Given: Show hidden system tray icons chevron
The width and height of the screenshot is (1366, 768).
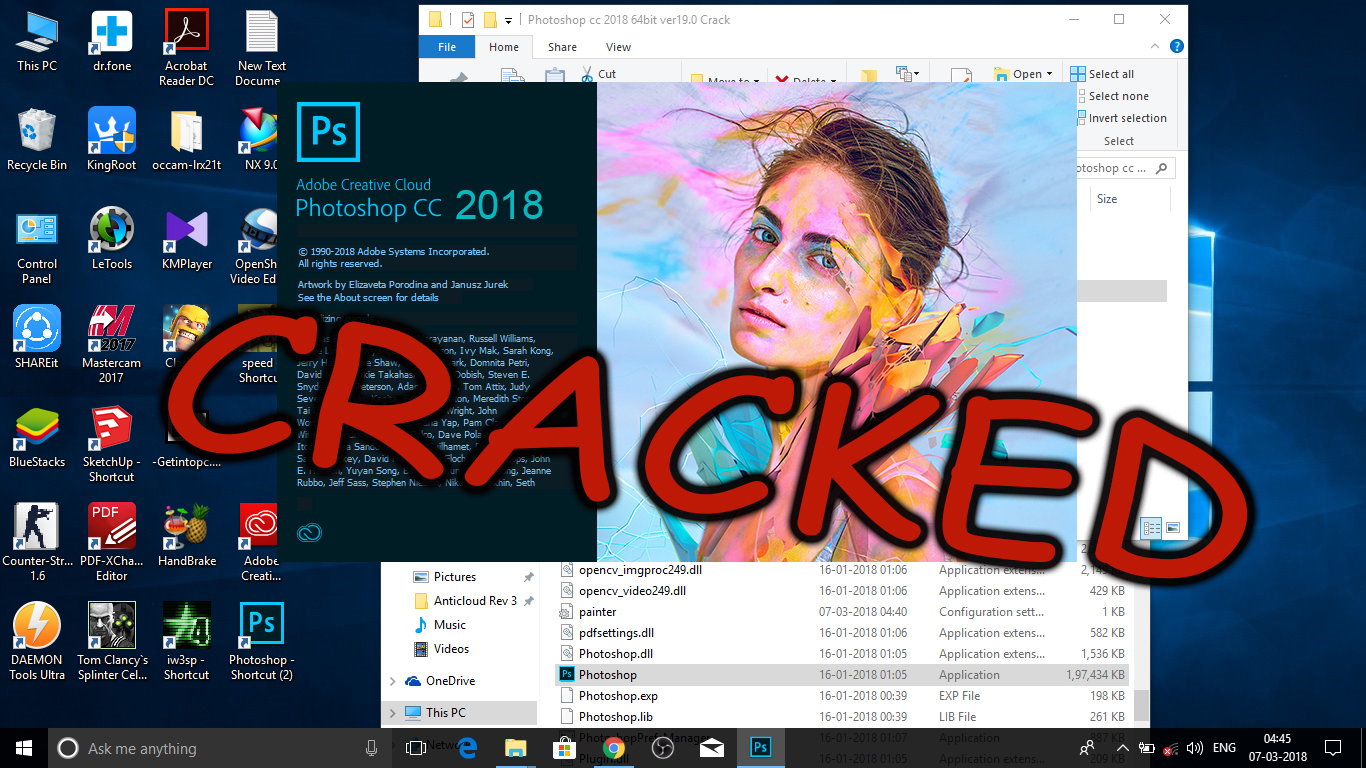Looking at the screenshot, I should tap(1123, 748).
